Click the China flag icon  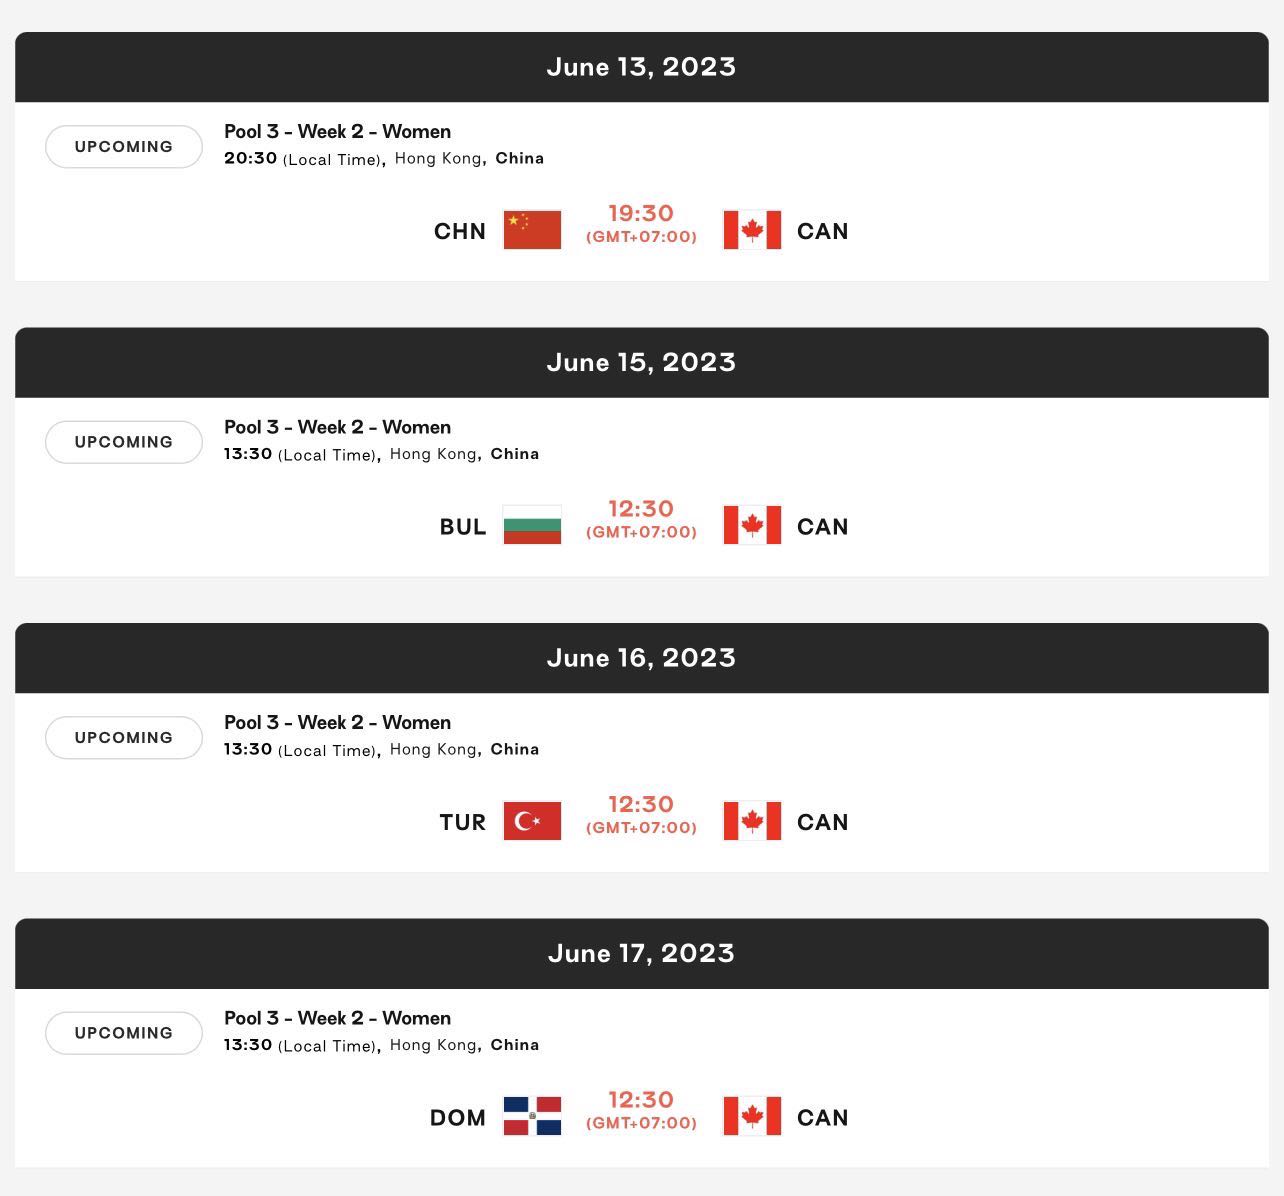point(532,230)
